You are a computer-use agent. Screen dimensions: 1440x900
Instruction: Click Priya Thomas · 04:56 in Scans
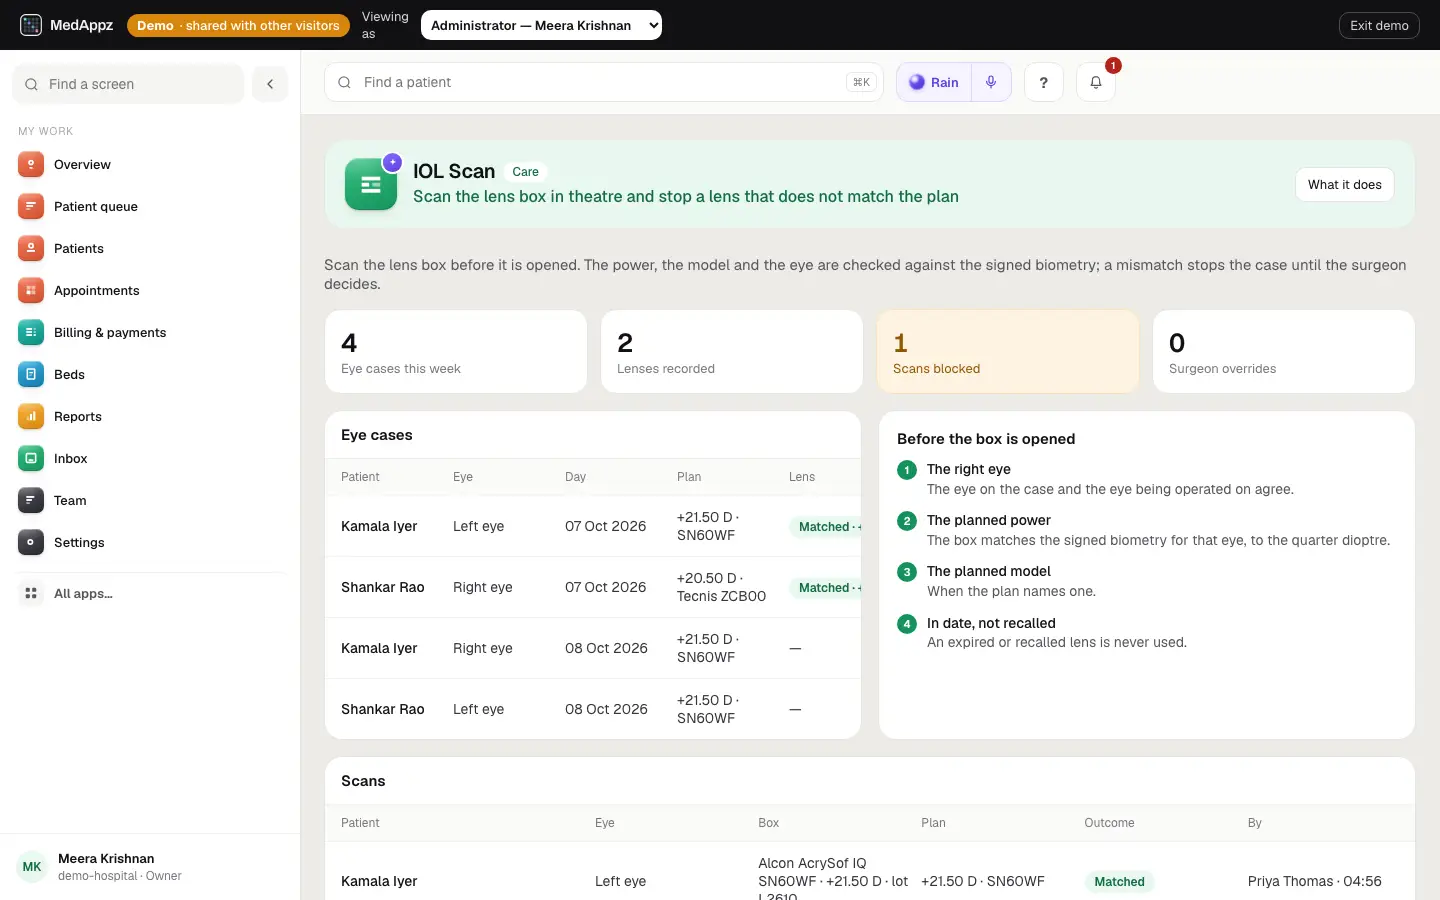[x=1314, y=881]
